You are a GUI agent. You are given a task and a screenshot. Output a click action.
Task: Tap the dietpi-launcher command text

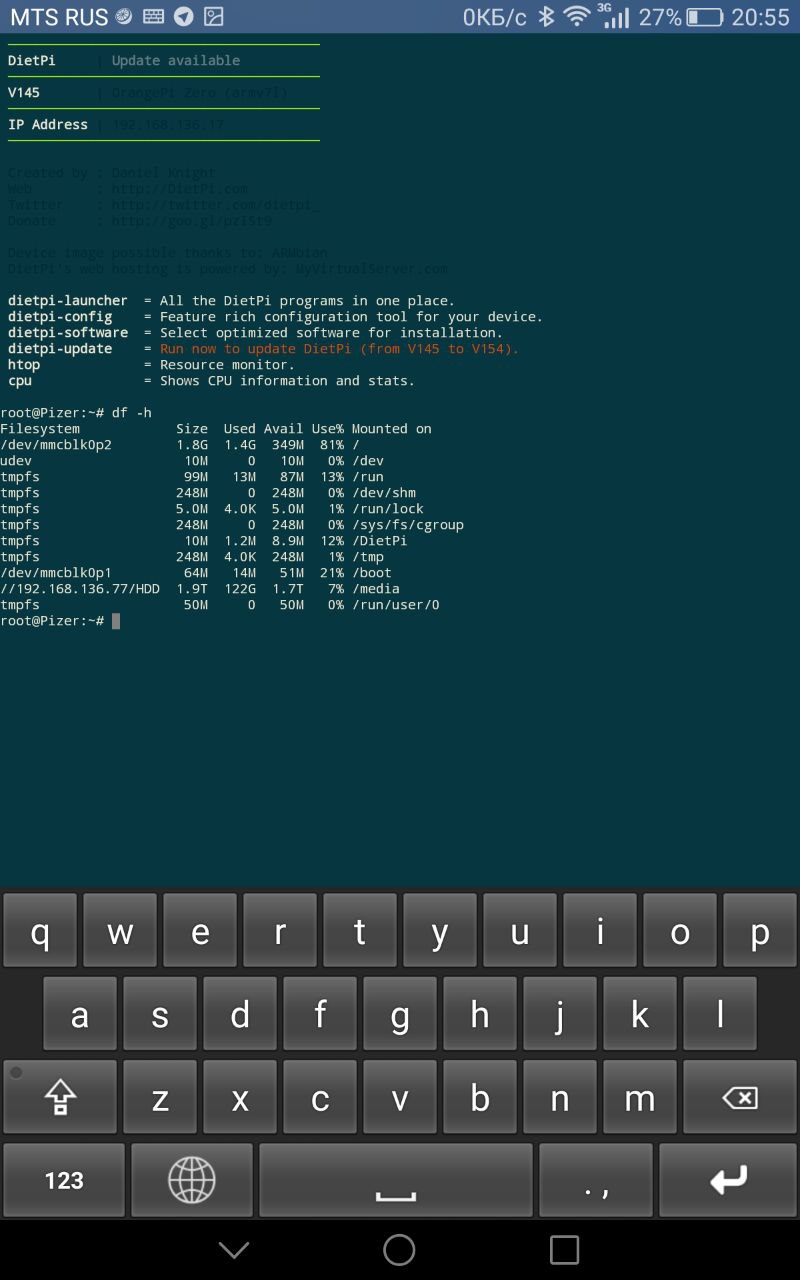pos(68,301)
